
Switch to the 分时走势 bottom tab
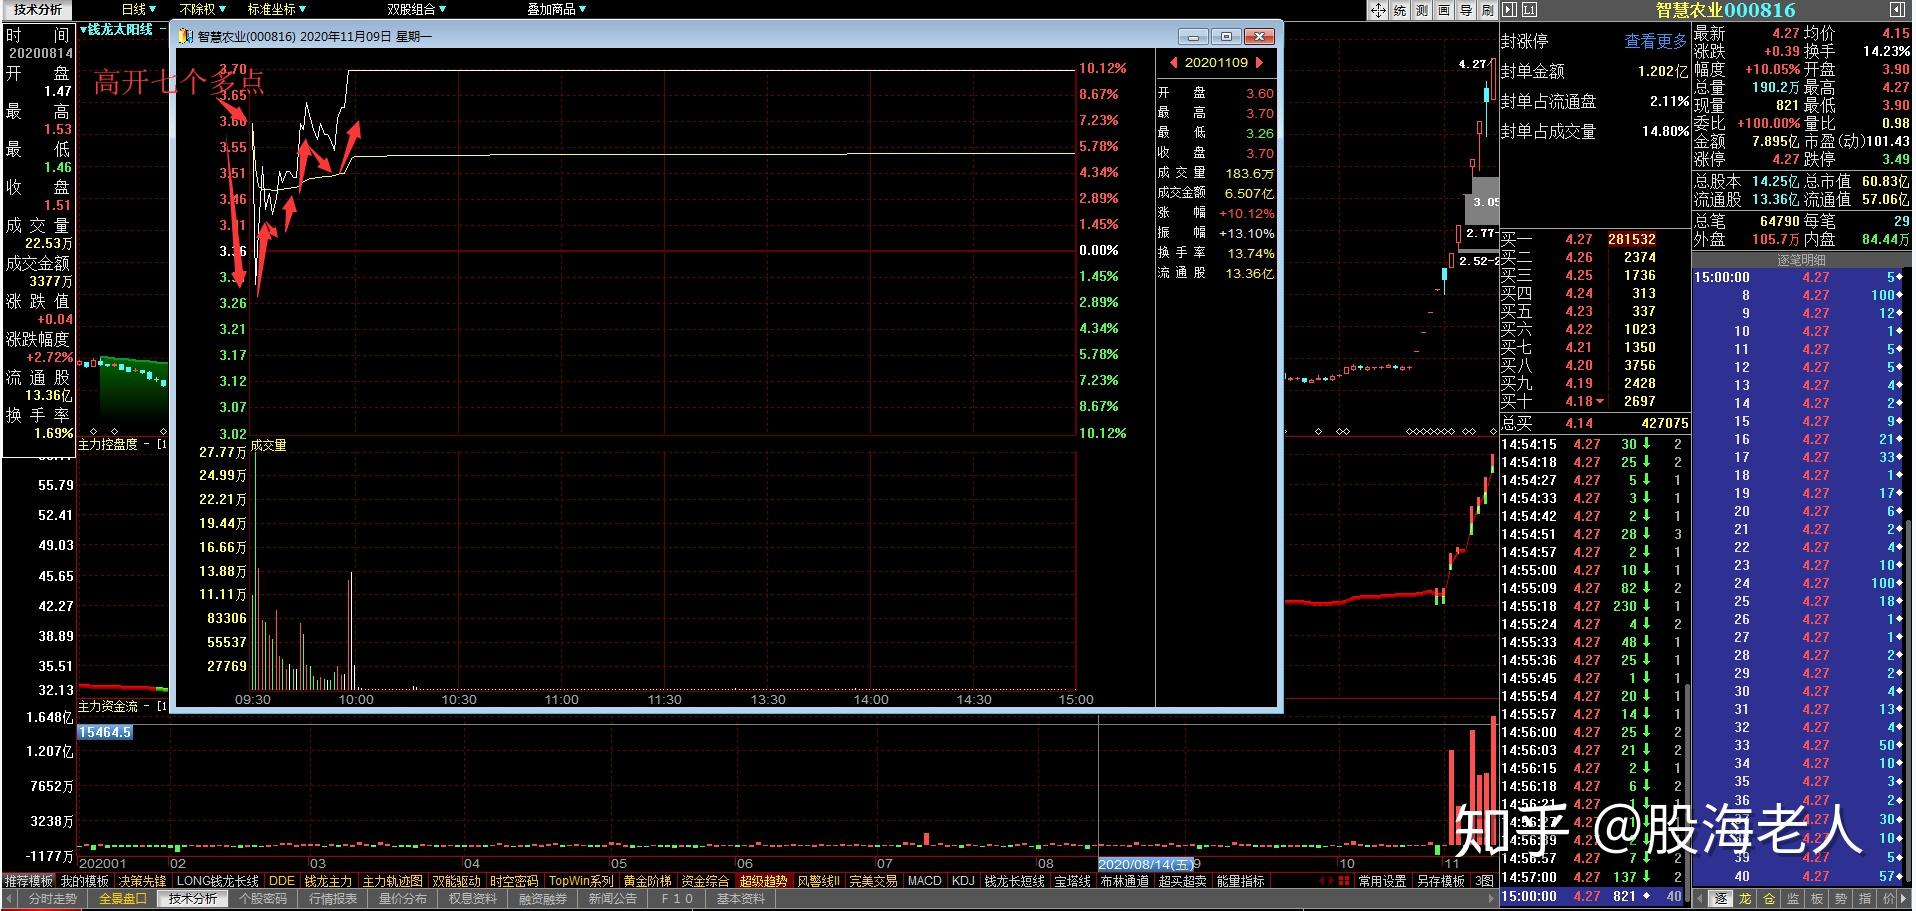(x=53, y=899)
